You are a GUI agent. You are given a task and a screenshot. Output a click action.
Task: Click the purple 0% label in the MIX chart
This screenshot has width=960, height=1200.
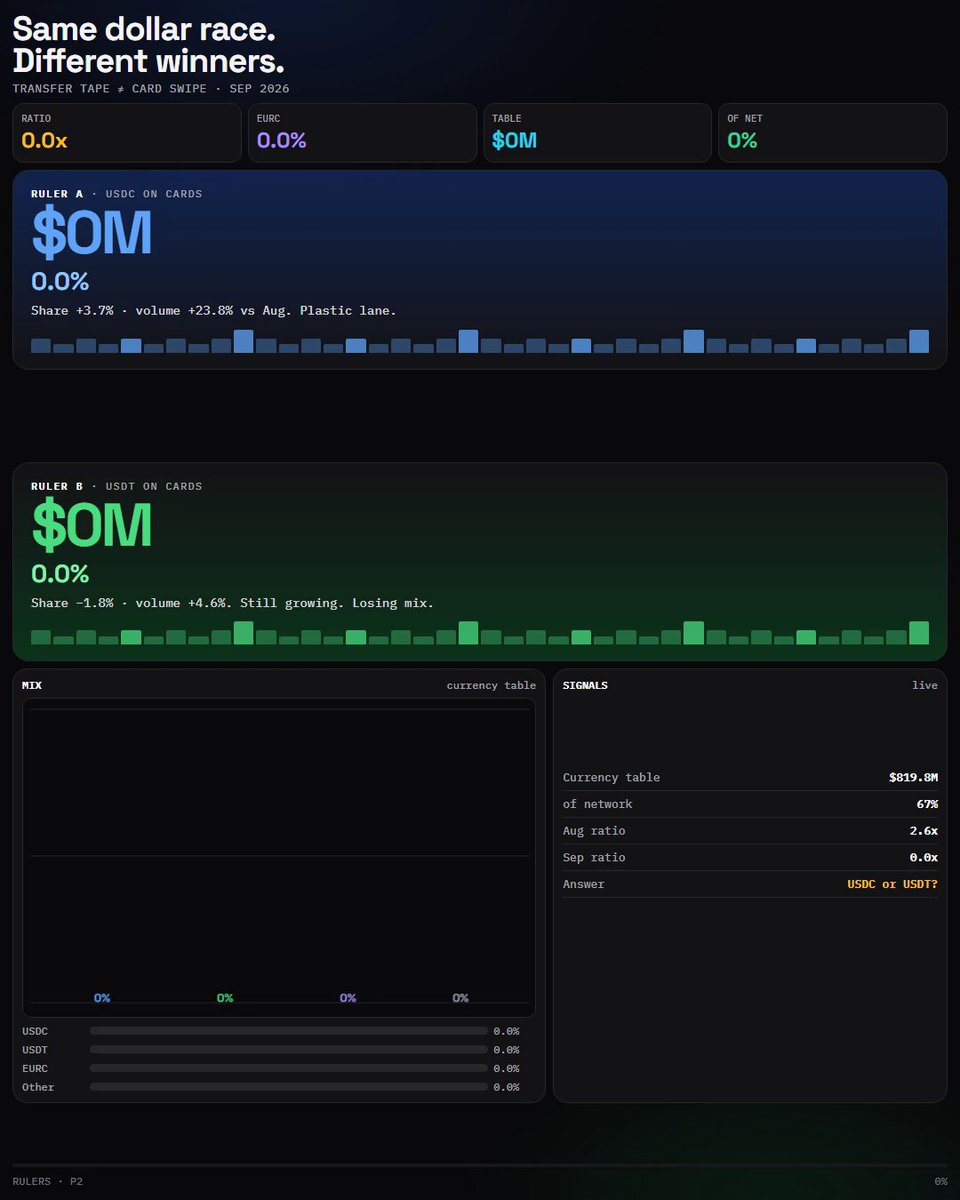coord(348,998)
